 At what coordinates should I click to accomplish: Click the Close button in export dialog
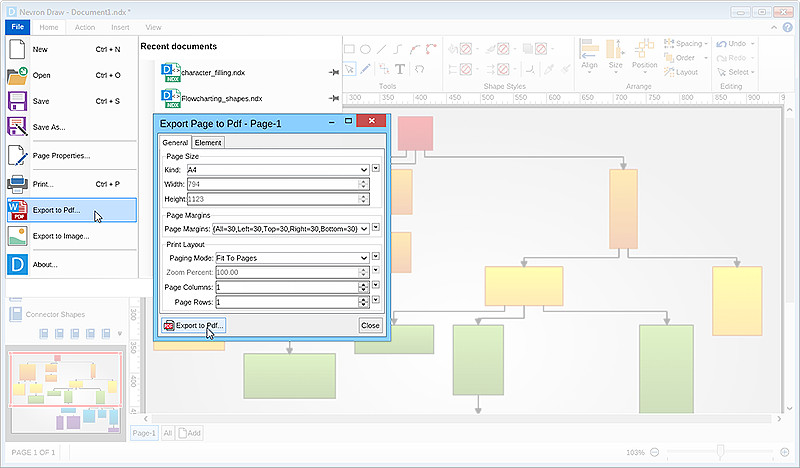[370, 325]
